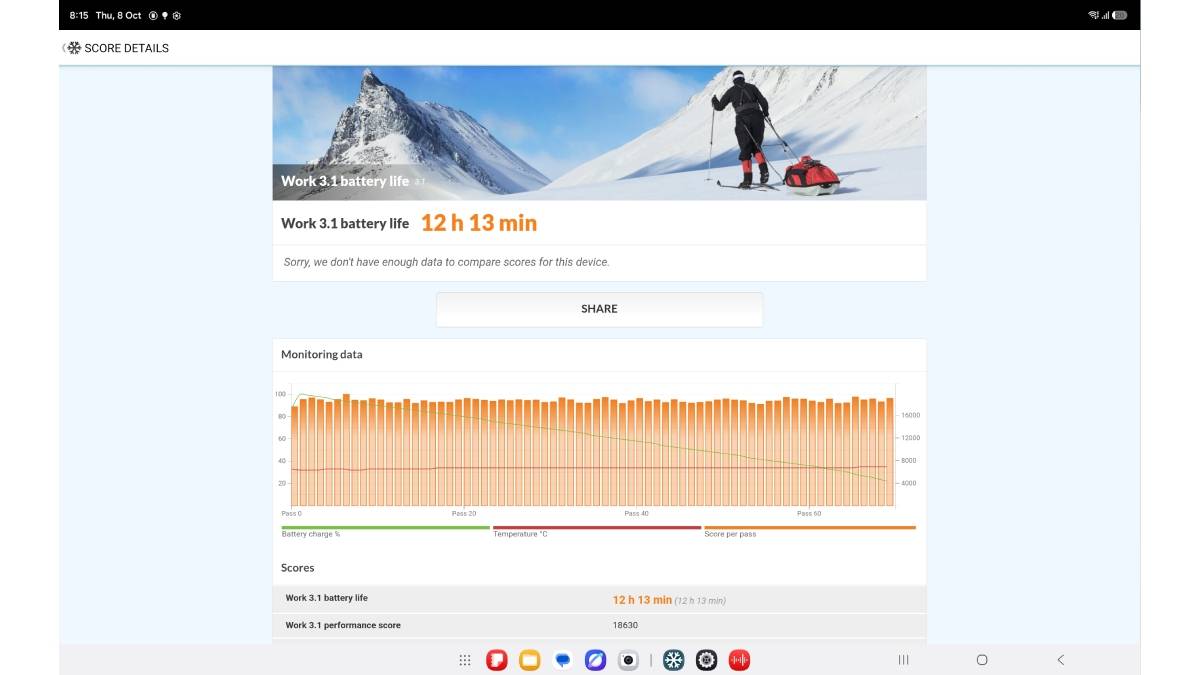Tap the skier mountain banner image
Viewport: 1200px width, 675px height.
point(599,133)
